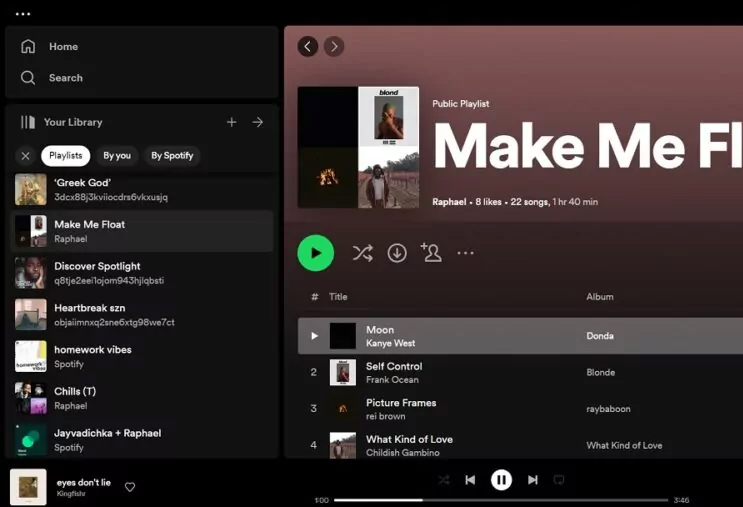Viewport: 743px width, 507px height.
Task: Open the now playing song eyes don't lie
Action: click(x=84, y=482)
